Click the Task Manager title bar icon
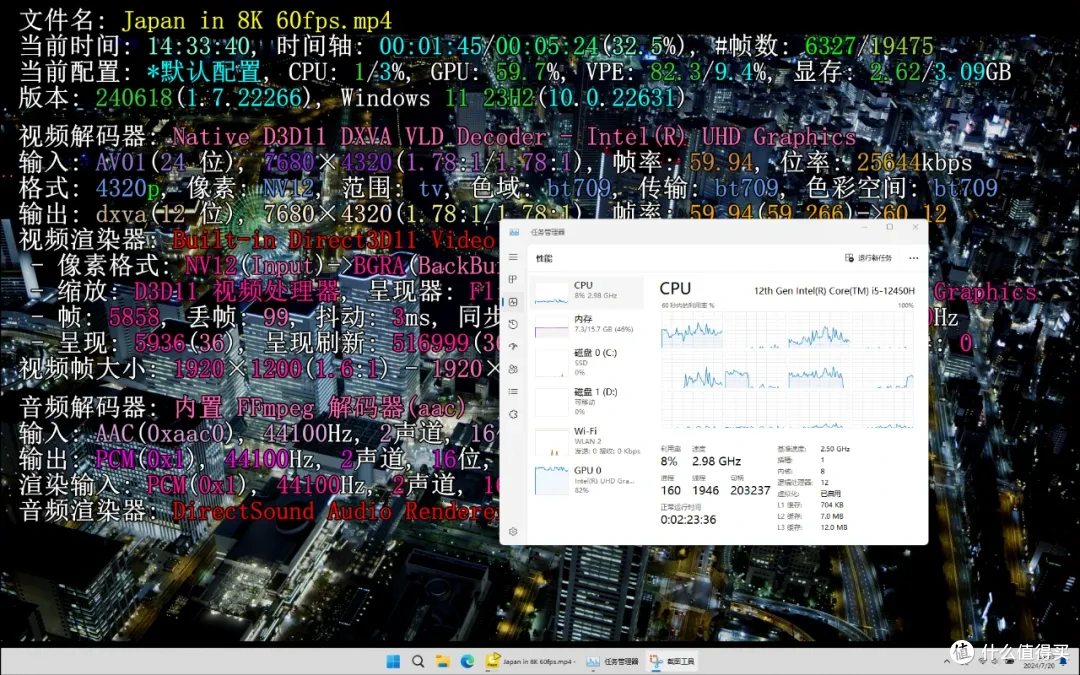 [x=514, y=232]
